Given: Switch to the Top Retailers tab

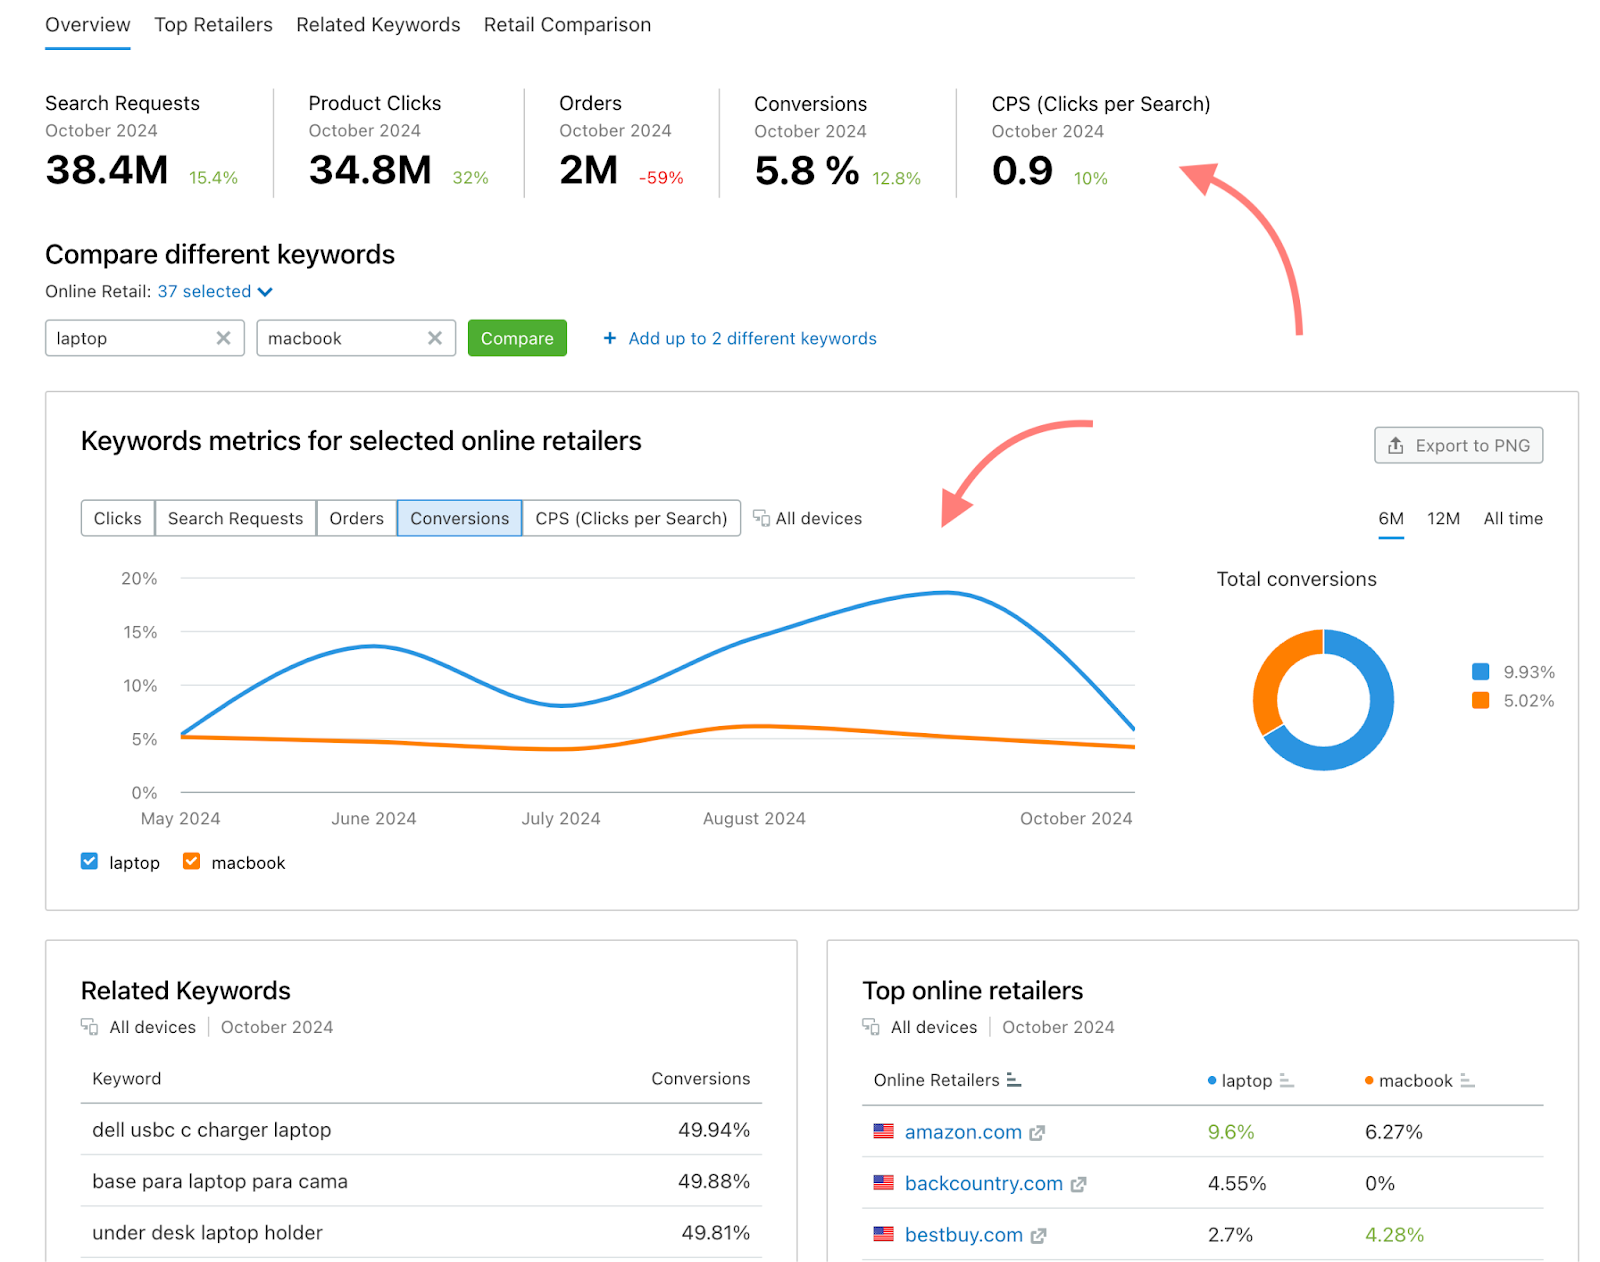Looking at the screenshot, I should pyautogui.click(x=213, y=25).
